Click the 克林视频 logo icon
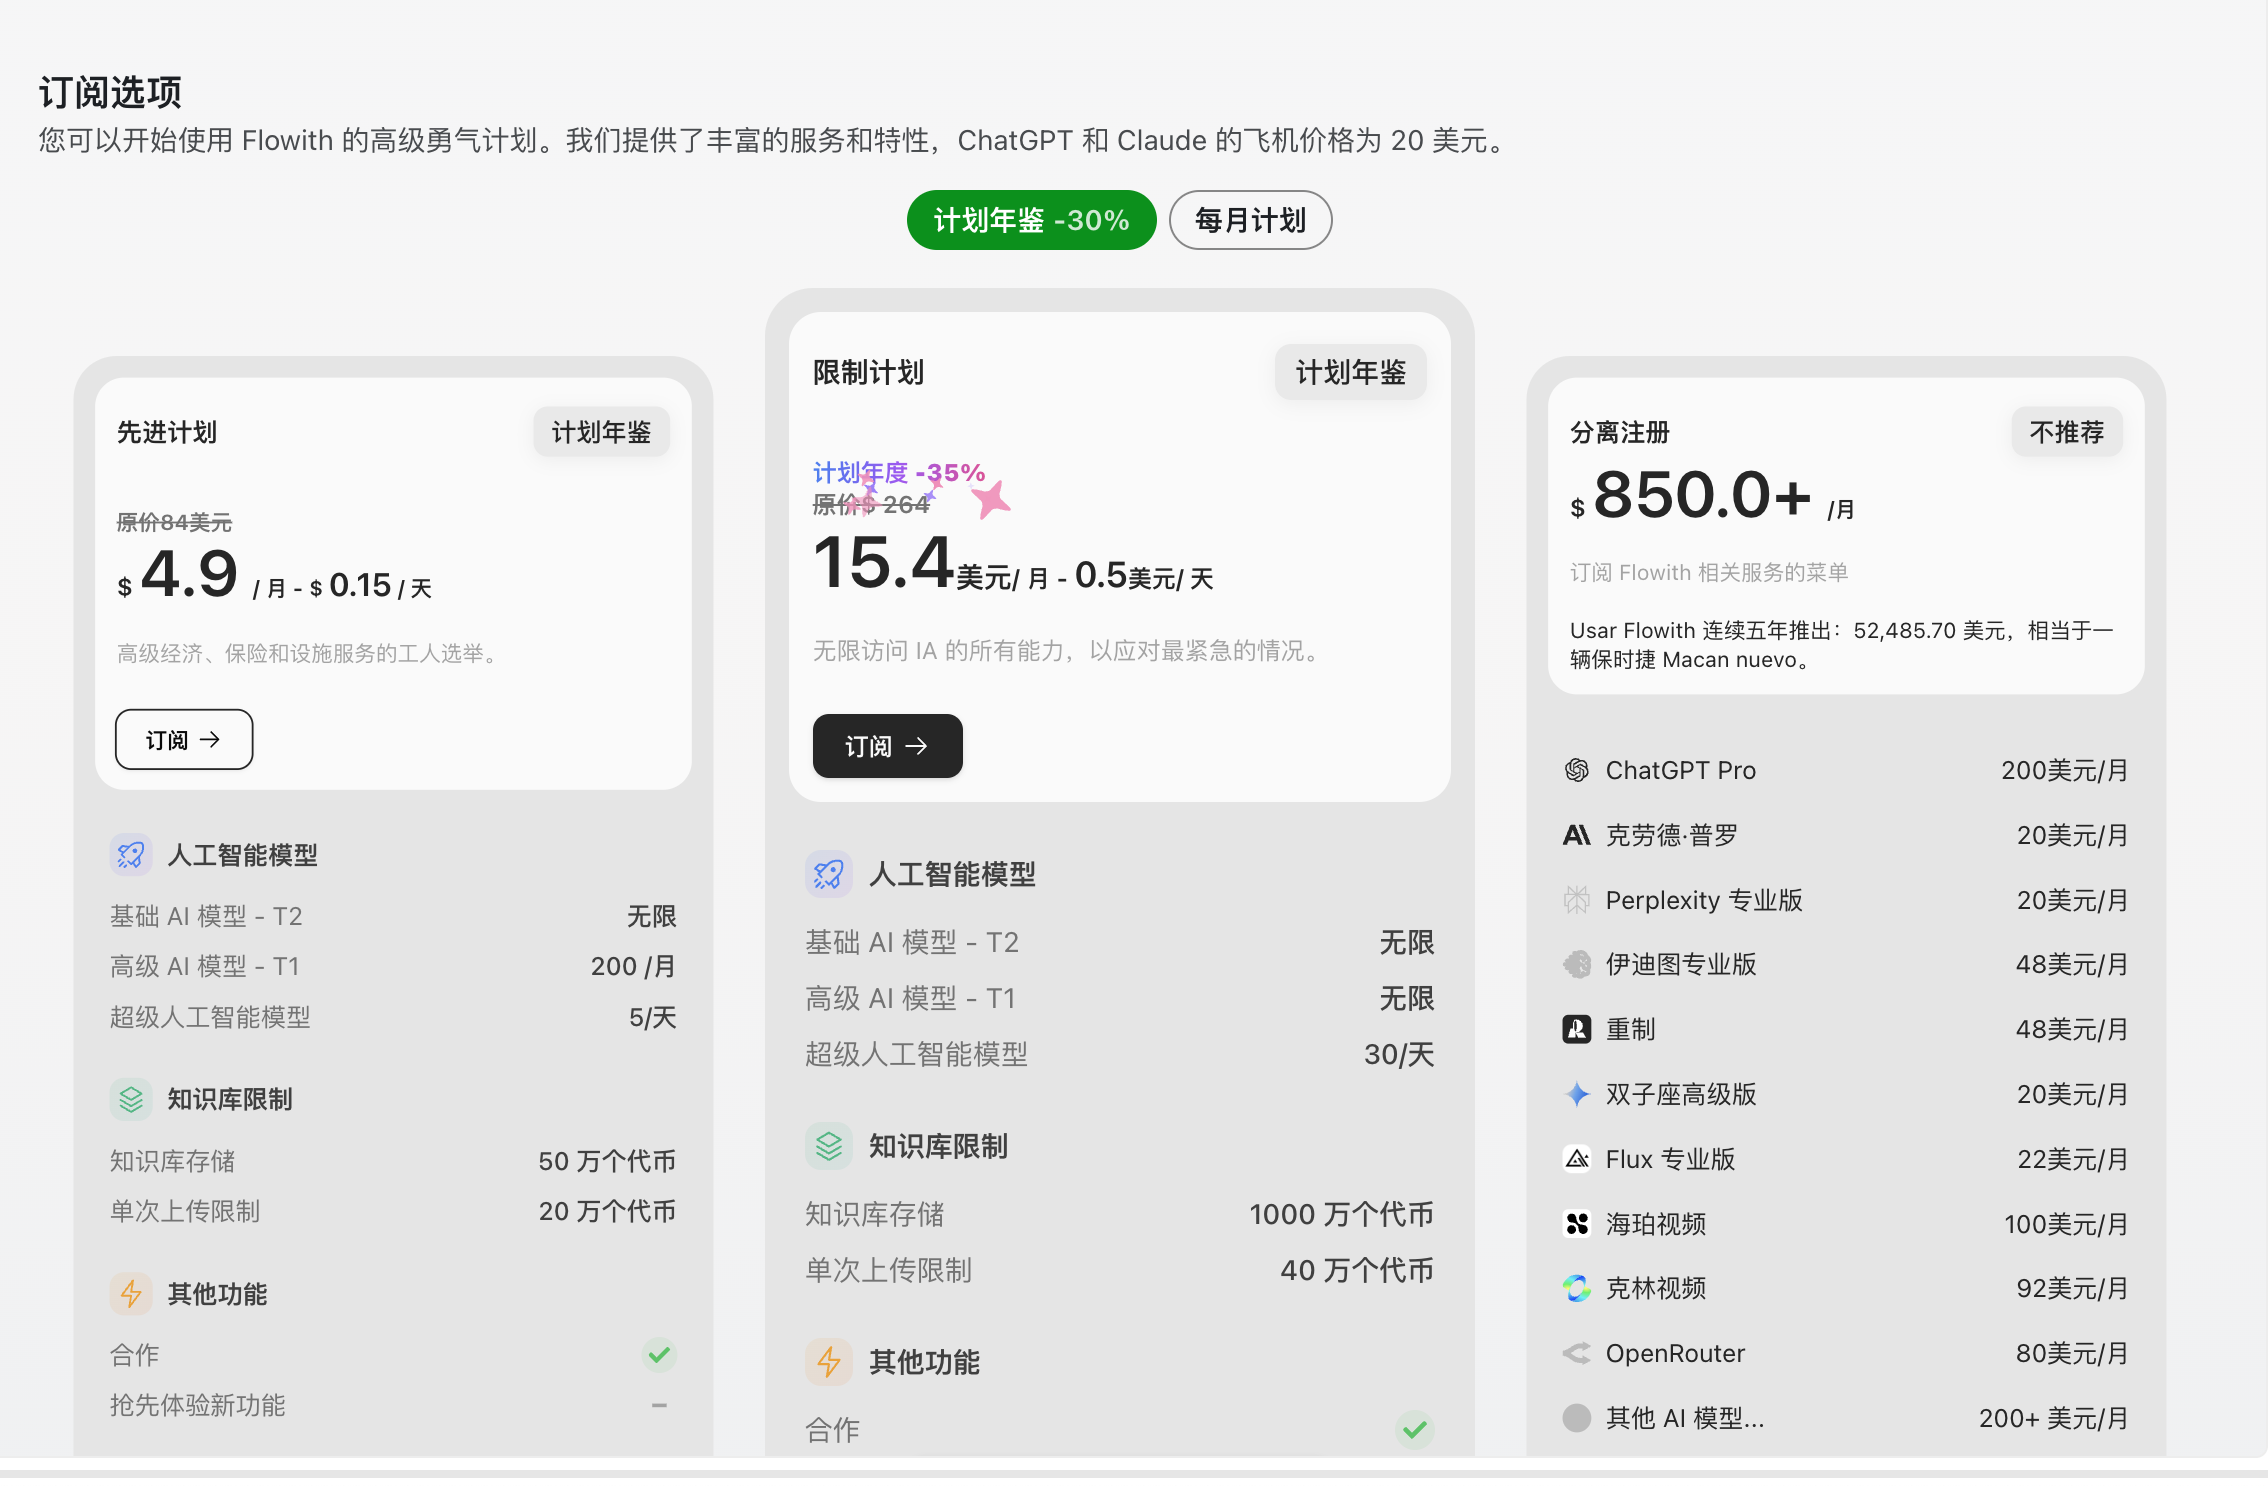The width and height of the screenshot is (2268, 1486). 1577,1288
